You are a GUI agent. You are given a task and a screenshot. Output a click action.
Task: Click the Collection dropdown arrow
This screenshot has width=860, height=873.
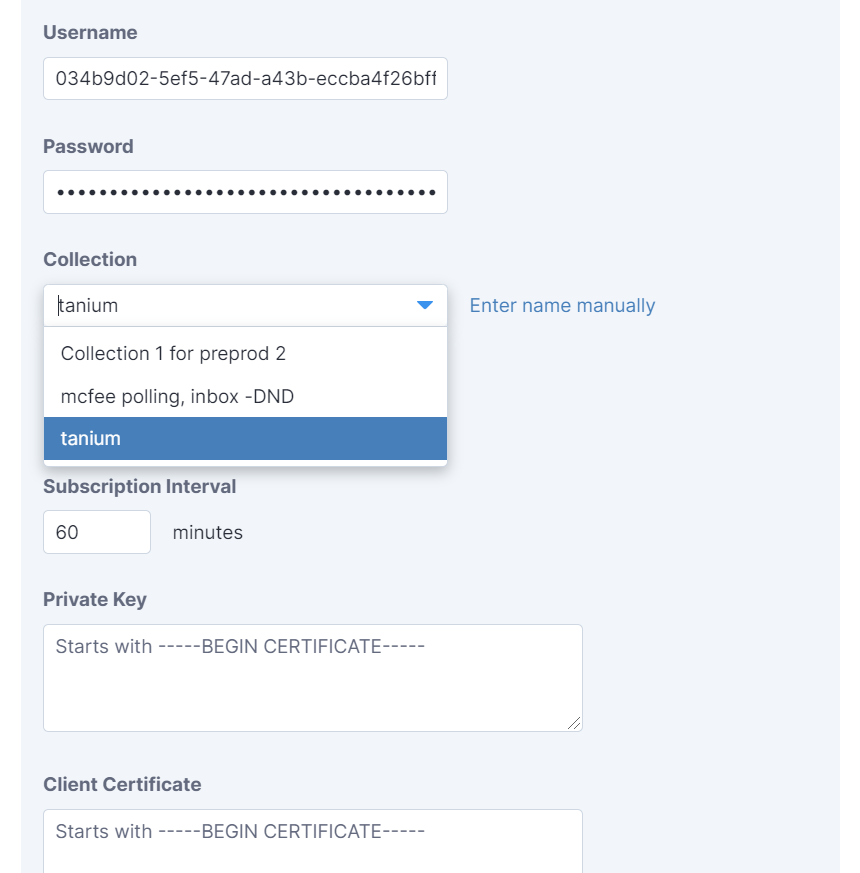(x=425, y=305)
